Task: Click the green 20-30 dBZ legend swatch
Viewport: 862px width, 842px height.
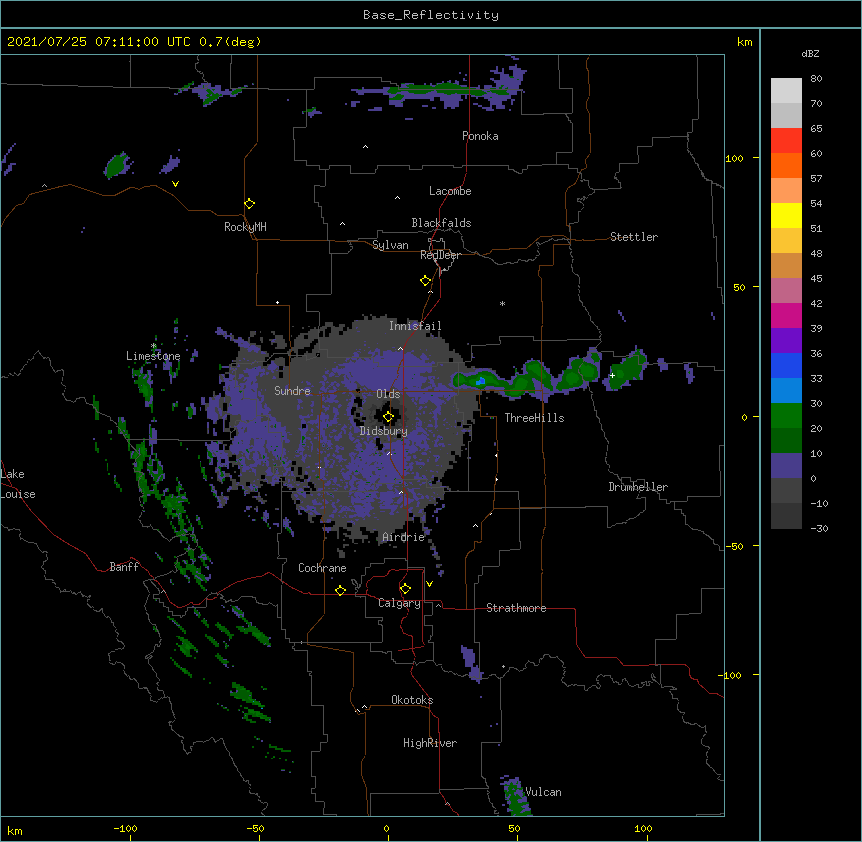Action: [786, 416]
